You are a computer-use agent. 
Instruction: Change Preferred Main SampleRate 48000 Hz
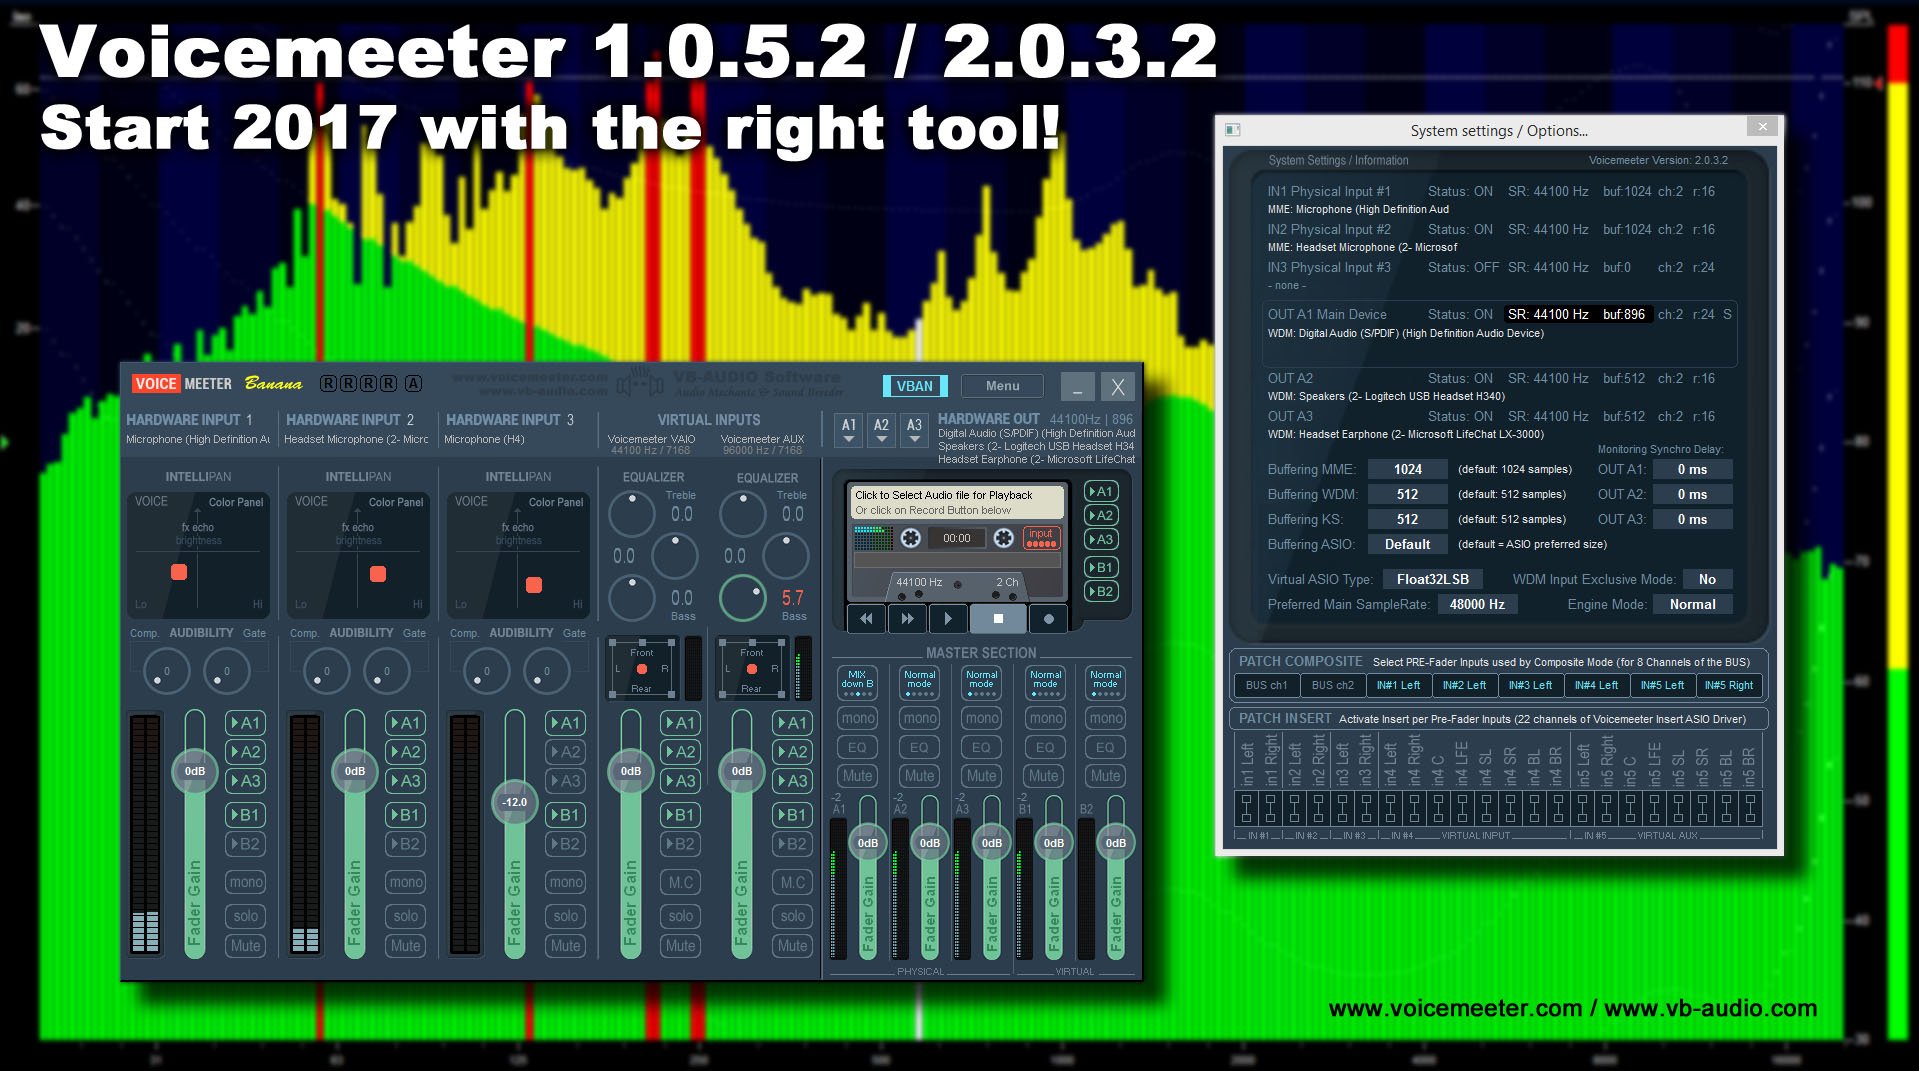[1477, 604]
